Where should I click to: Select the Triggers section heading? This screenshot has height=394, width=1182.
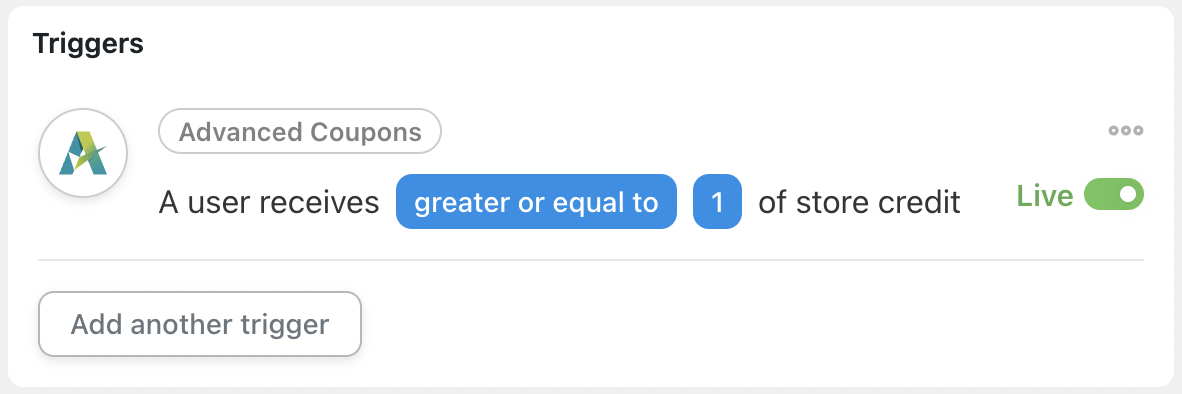[88, 44]
